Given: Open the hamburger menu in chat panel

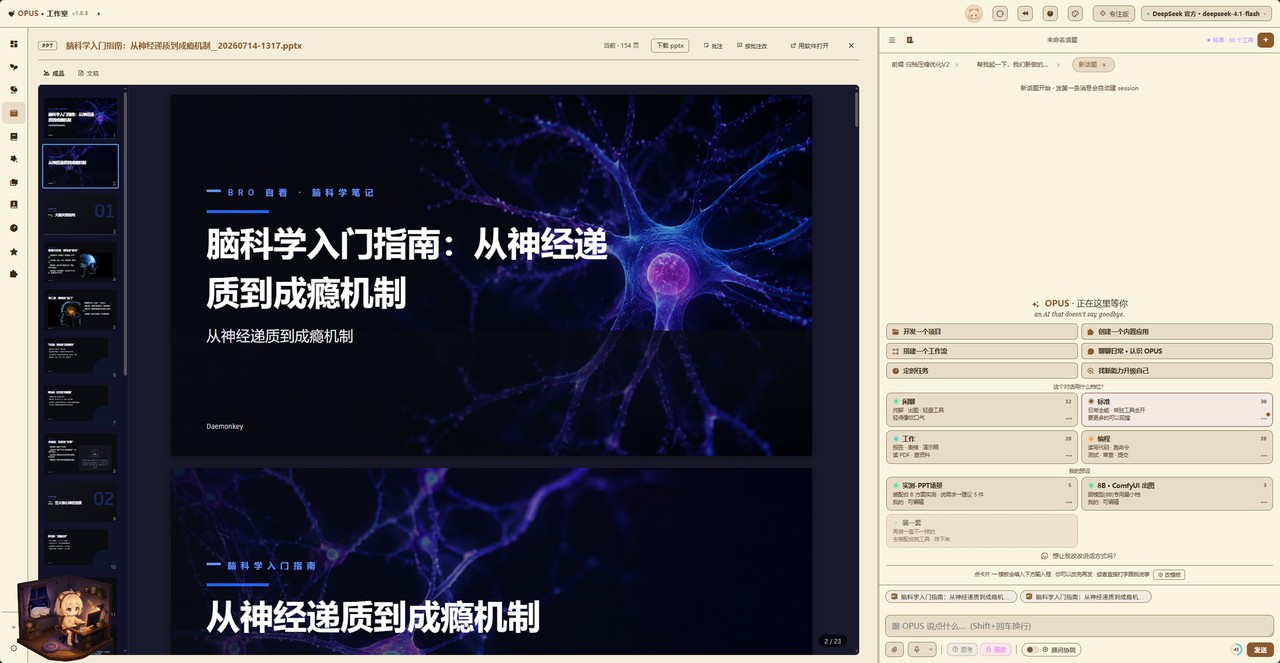Looking at the screenshot, I should 892,40.
